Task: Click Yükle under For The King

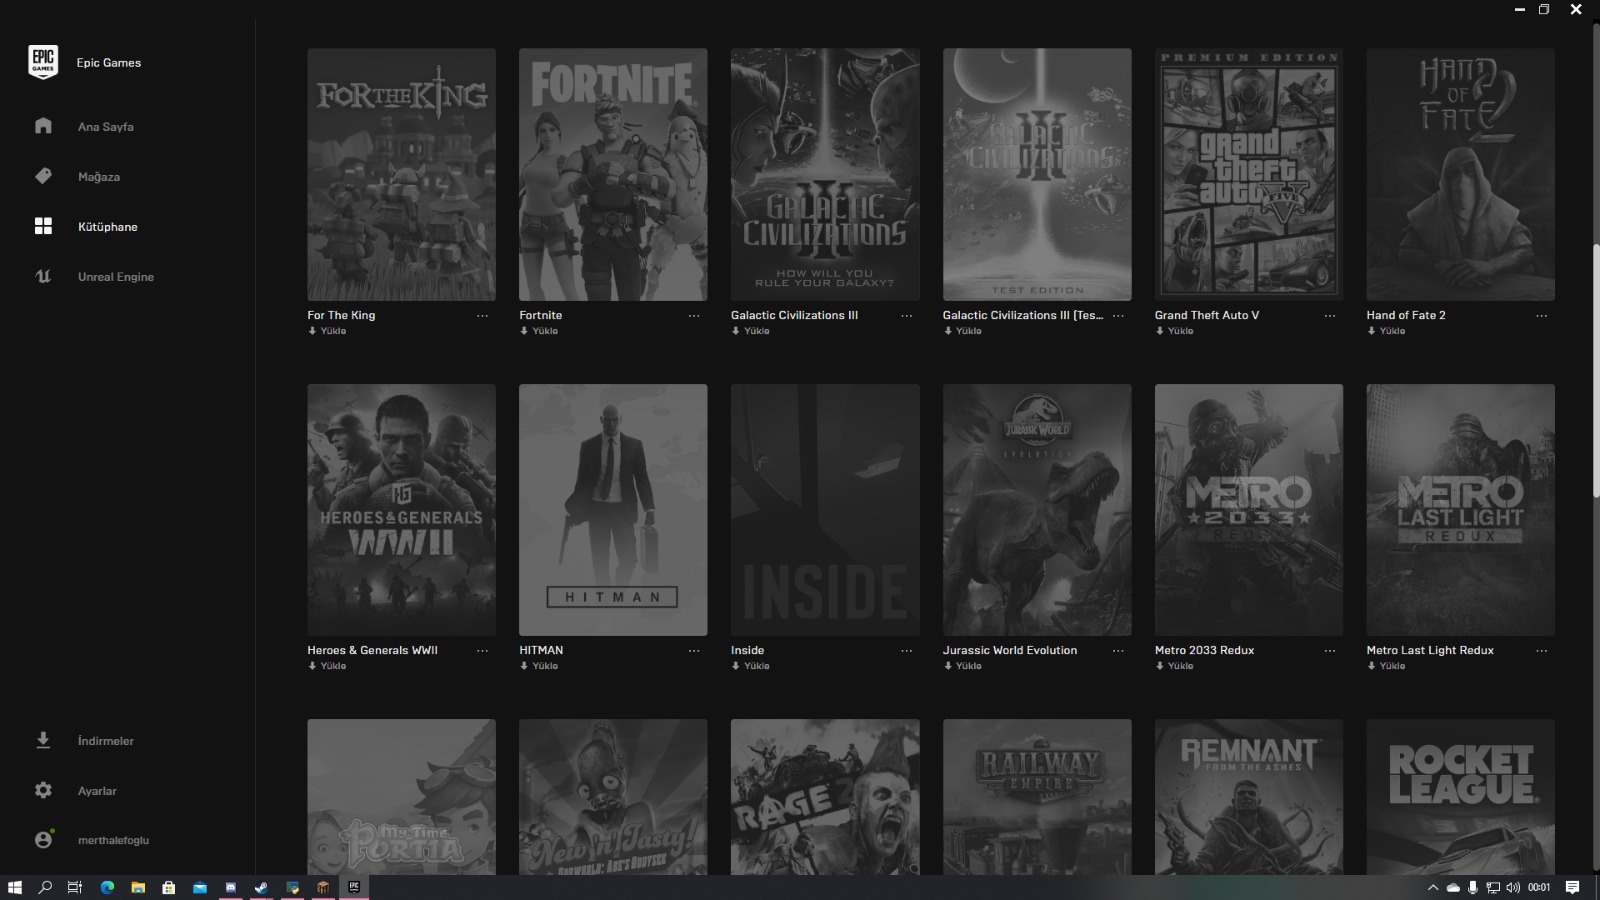Action: coord(327,331)
